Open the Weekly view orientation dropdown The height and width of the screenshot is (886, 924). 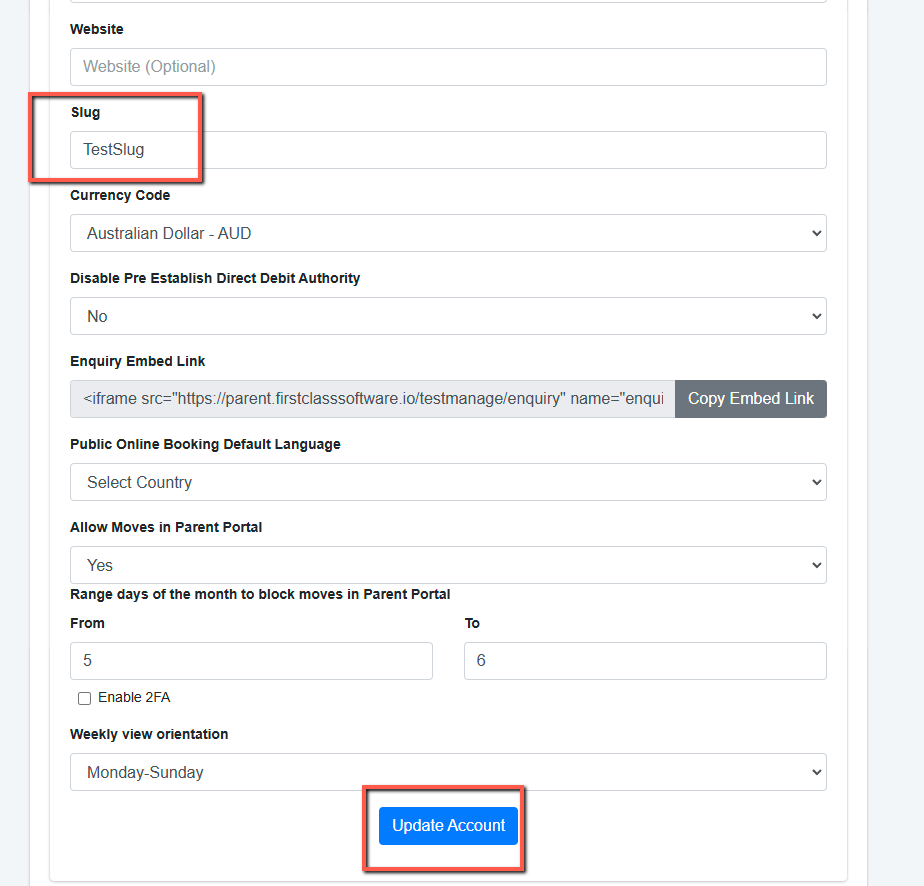point(448,772)
